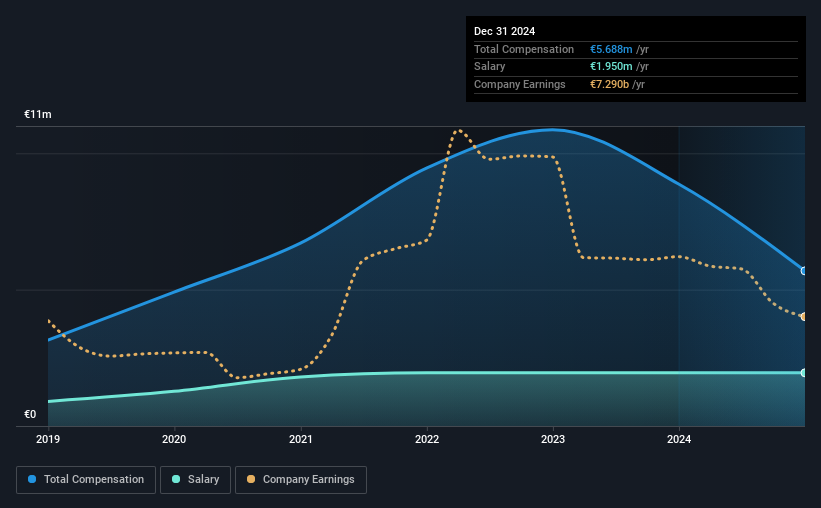This screenshot has width=821, height=508.
Task: Click the teal Salary legend dot
Action: [176, 479]
